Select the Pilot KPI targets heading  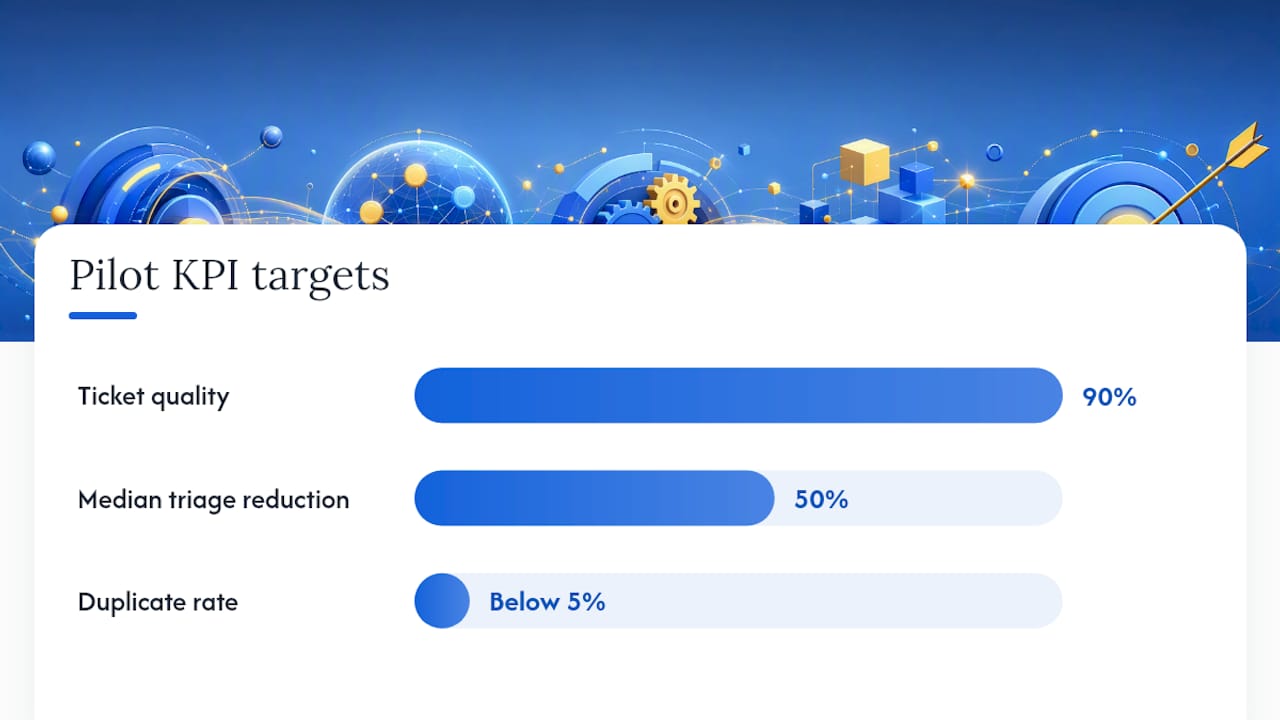(229, 275)
